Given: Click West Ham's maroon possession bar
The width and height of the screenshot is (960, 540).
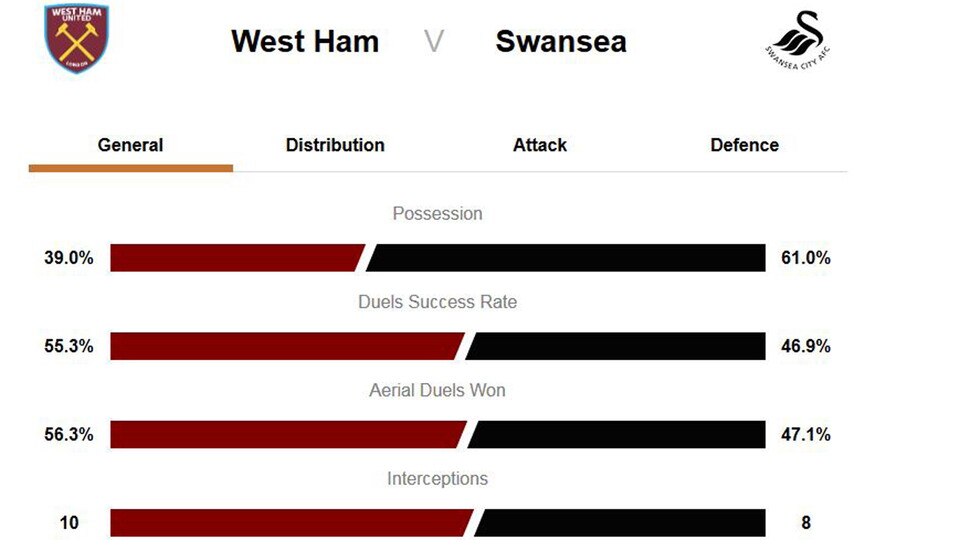Looking at the screenshot, I should [x=236, y=258].
